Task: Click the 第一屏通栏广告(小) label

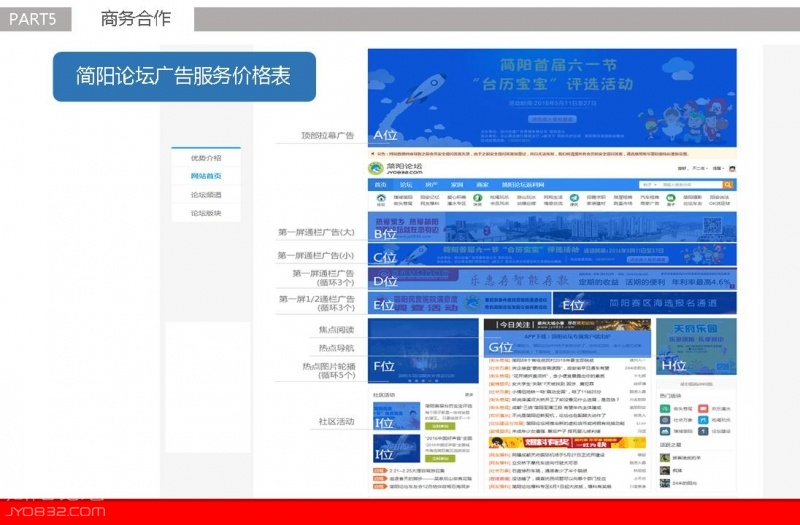Action: coord(316,256)
